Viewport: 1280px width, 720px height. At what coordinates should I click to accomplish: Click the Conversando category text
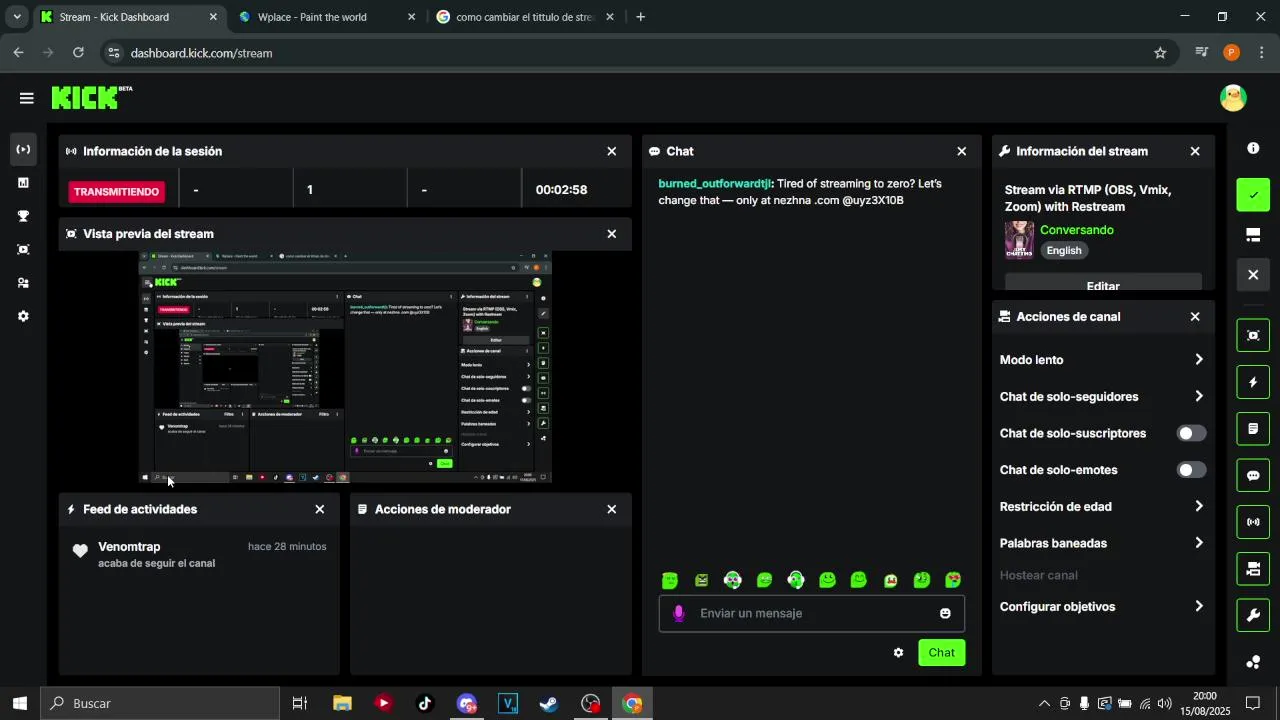coord(1077,230)
